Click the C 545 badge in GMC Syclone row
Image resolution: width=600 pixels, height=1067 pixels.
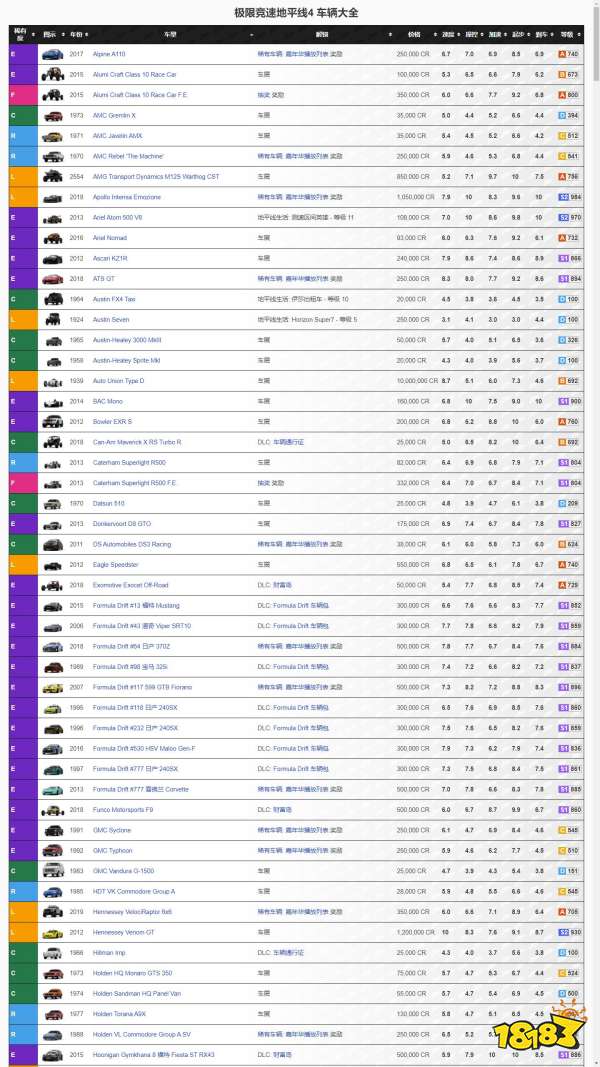click(x=568, y=830)
